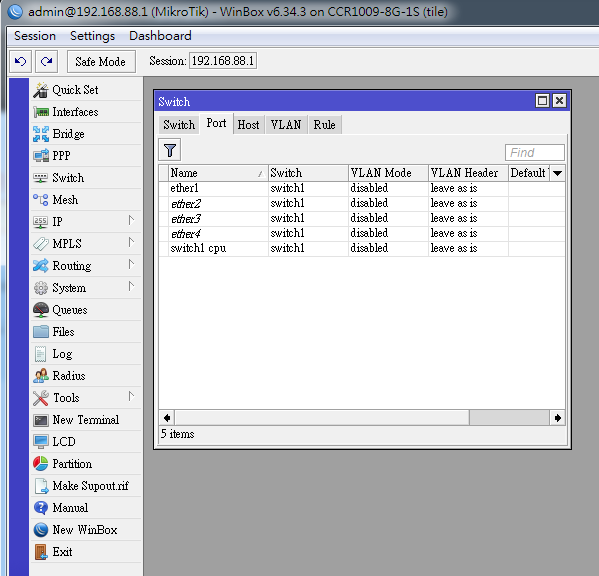Viewport: 599px width, 576px height.
Task: Click the New WinBox icon
Action: pos(40,530)
